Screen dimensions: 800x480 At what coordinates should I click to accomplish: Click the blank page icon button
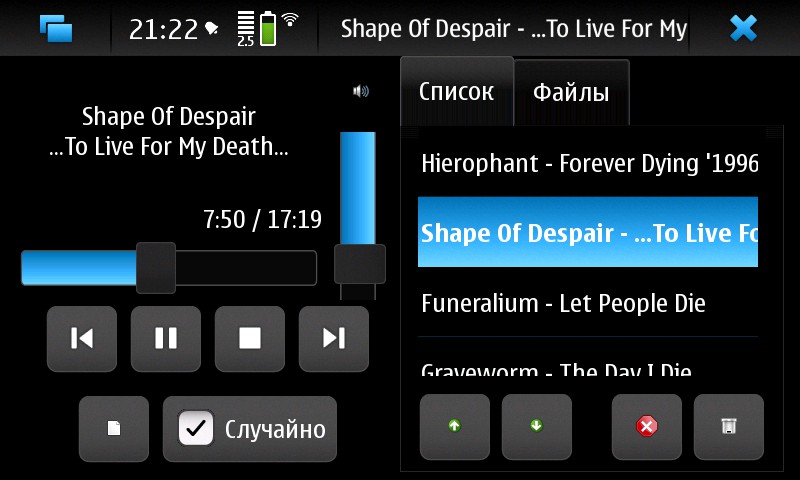coord(114,428)
